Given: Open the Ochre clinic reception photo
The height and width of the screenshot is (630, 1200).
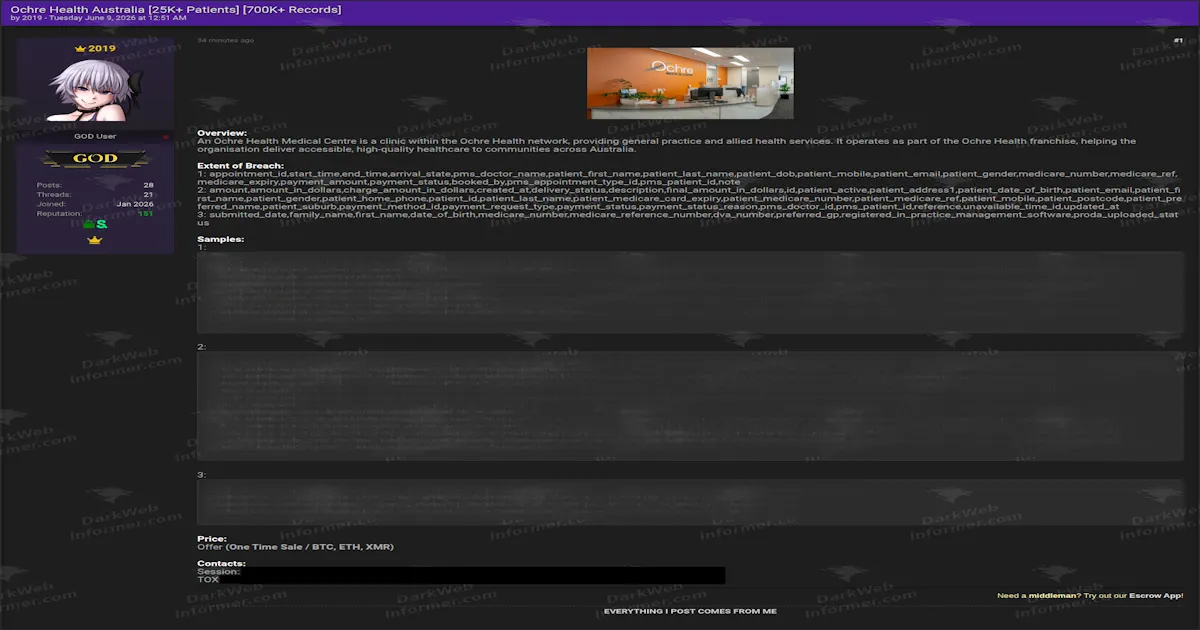Looking at the screenshot, I should tap(690, 84).
